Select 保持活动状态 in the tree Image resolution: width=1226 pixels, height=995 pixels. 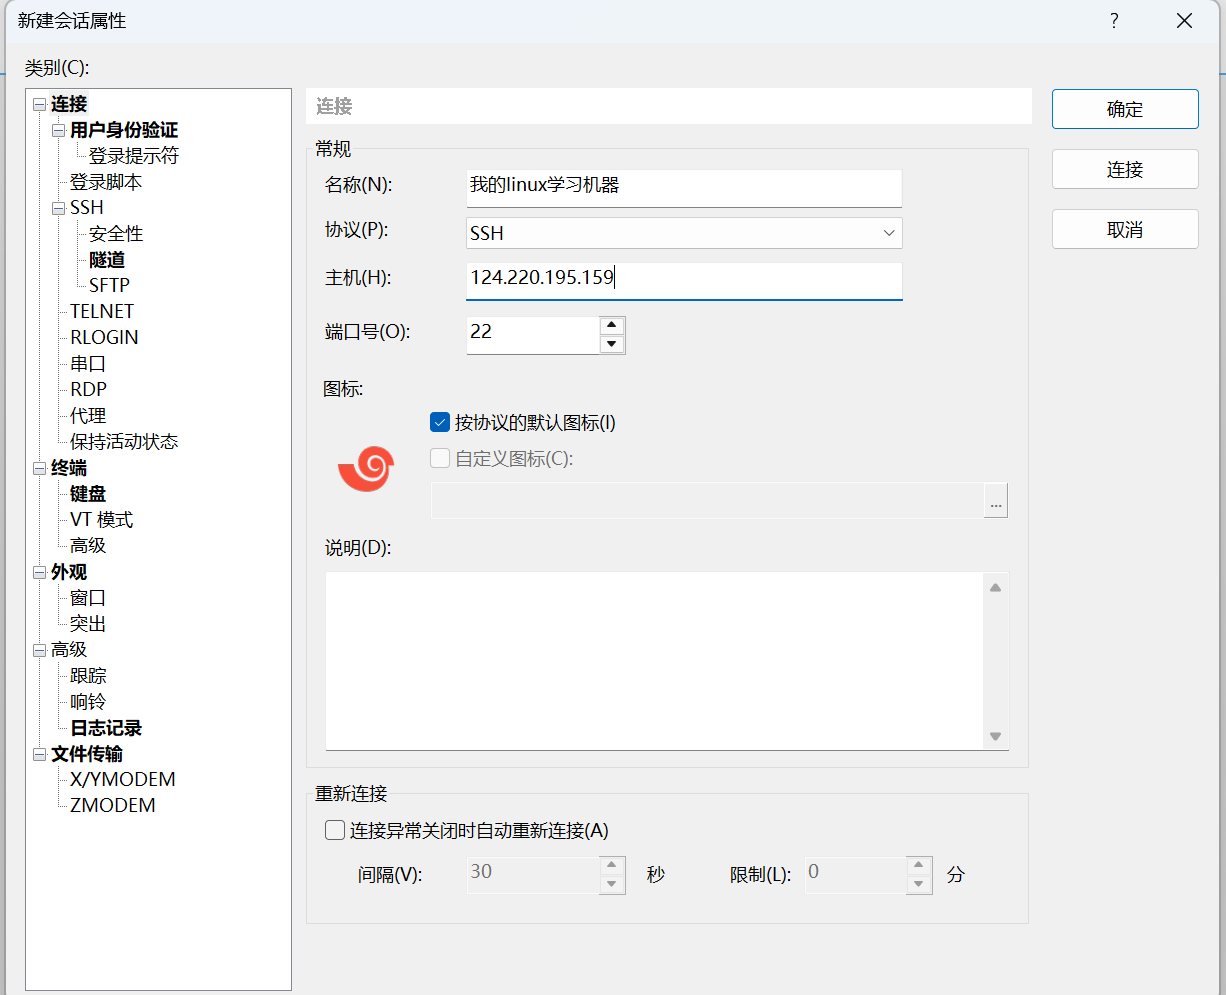pyautogui.click(x=124, y=442)
